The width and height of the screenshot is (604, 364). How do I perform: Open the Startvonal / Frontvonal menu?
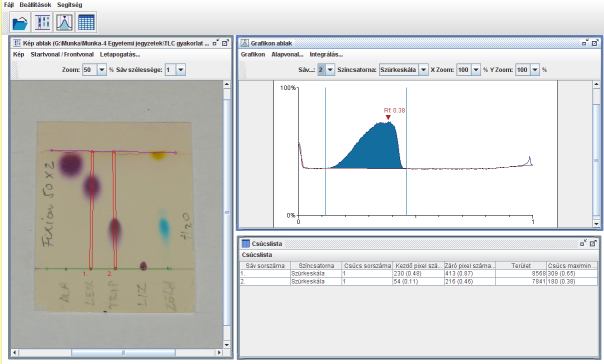pyautogui.click(x=62, y=54)
